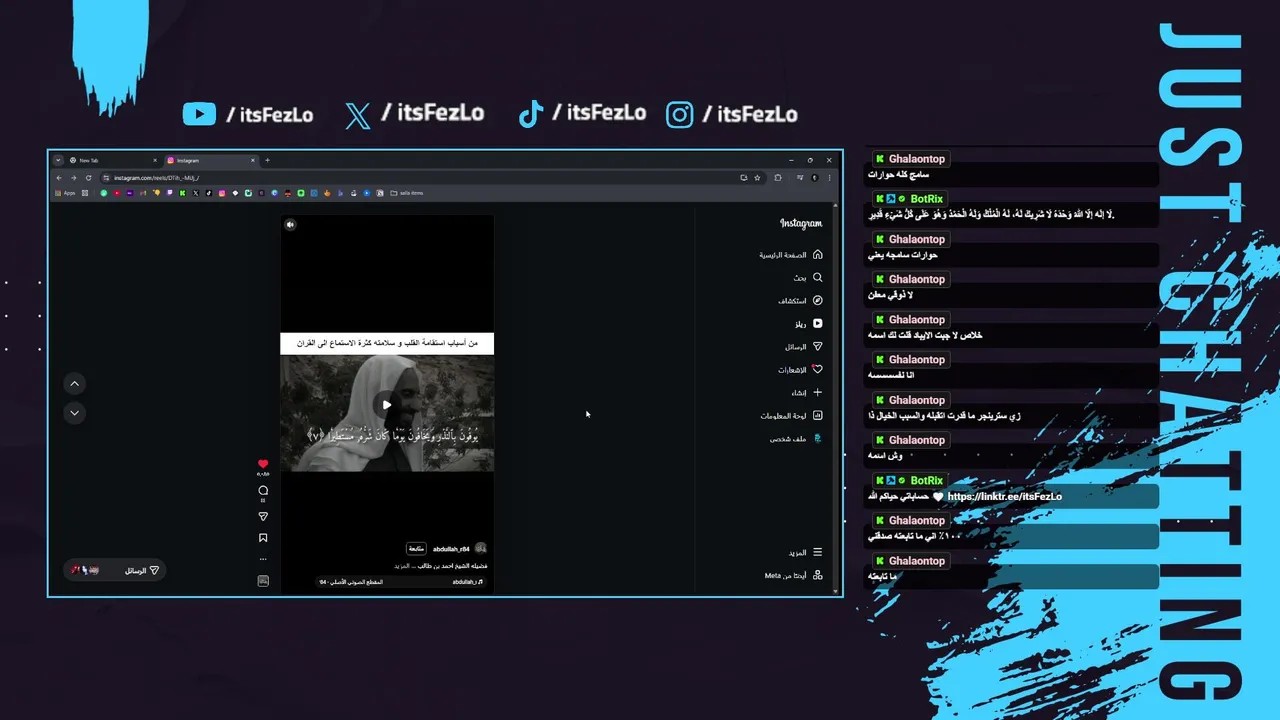
Task: Open the Dashboard chart icon in sidebar
Action: coord(817,416)
